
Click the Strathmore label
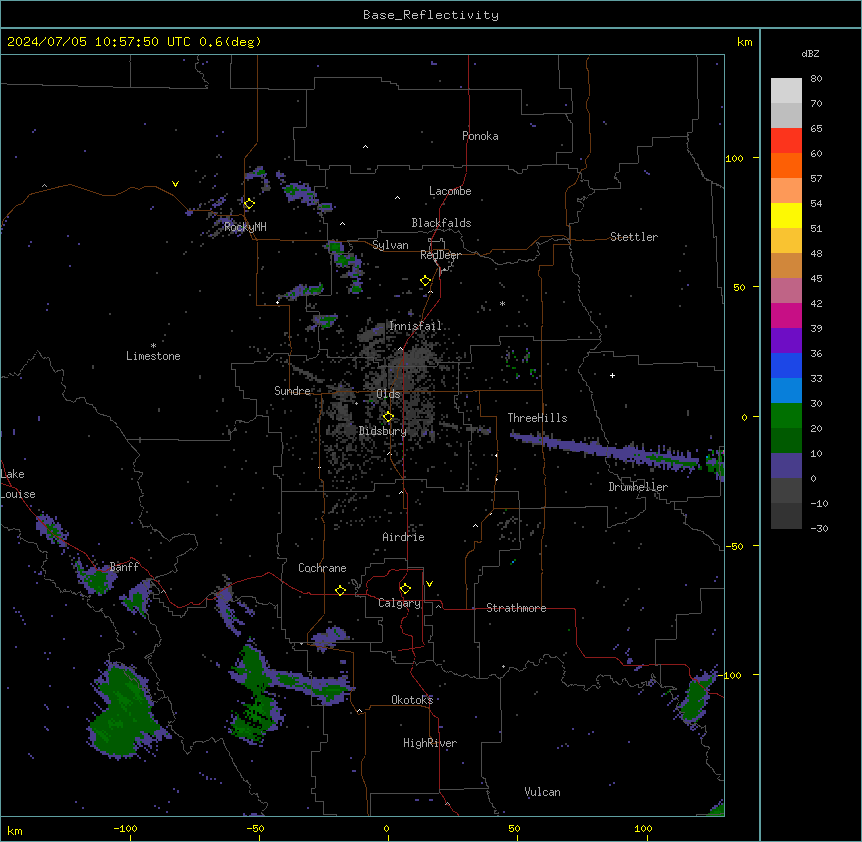(x=516, y=608)
